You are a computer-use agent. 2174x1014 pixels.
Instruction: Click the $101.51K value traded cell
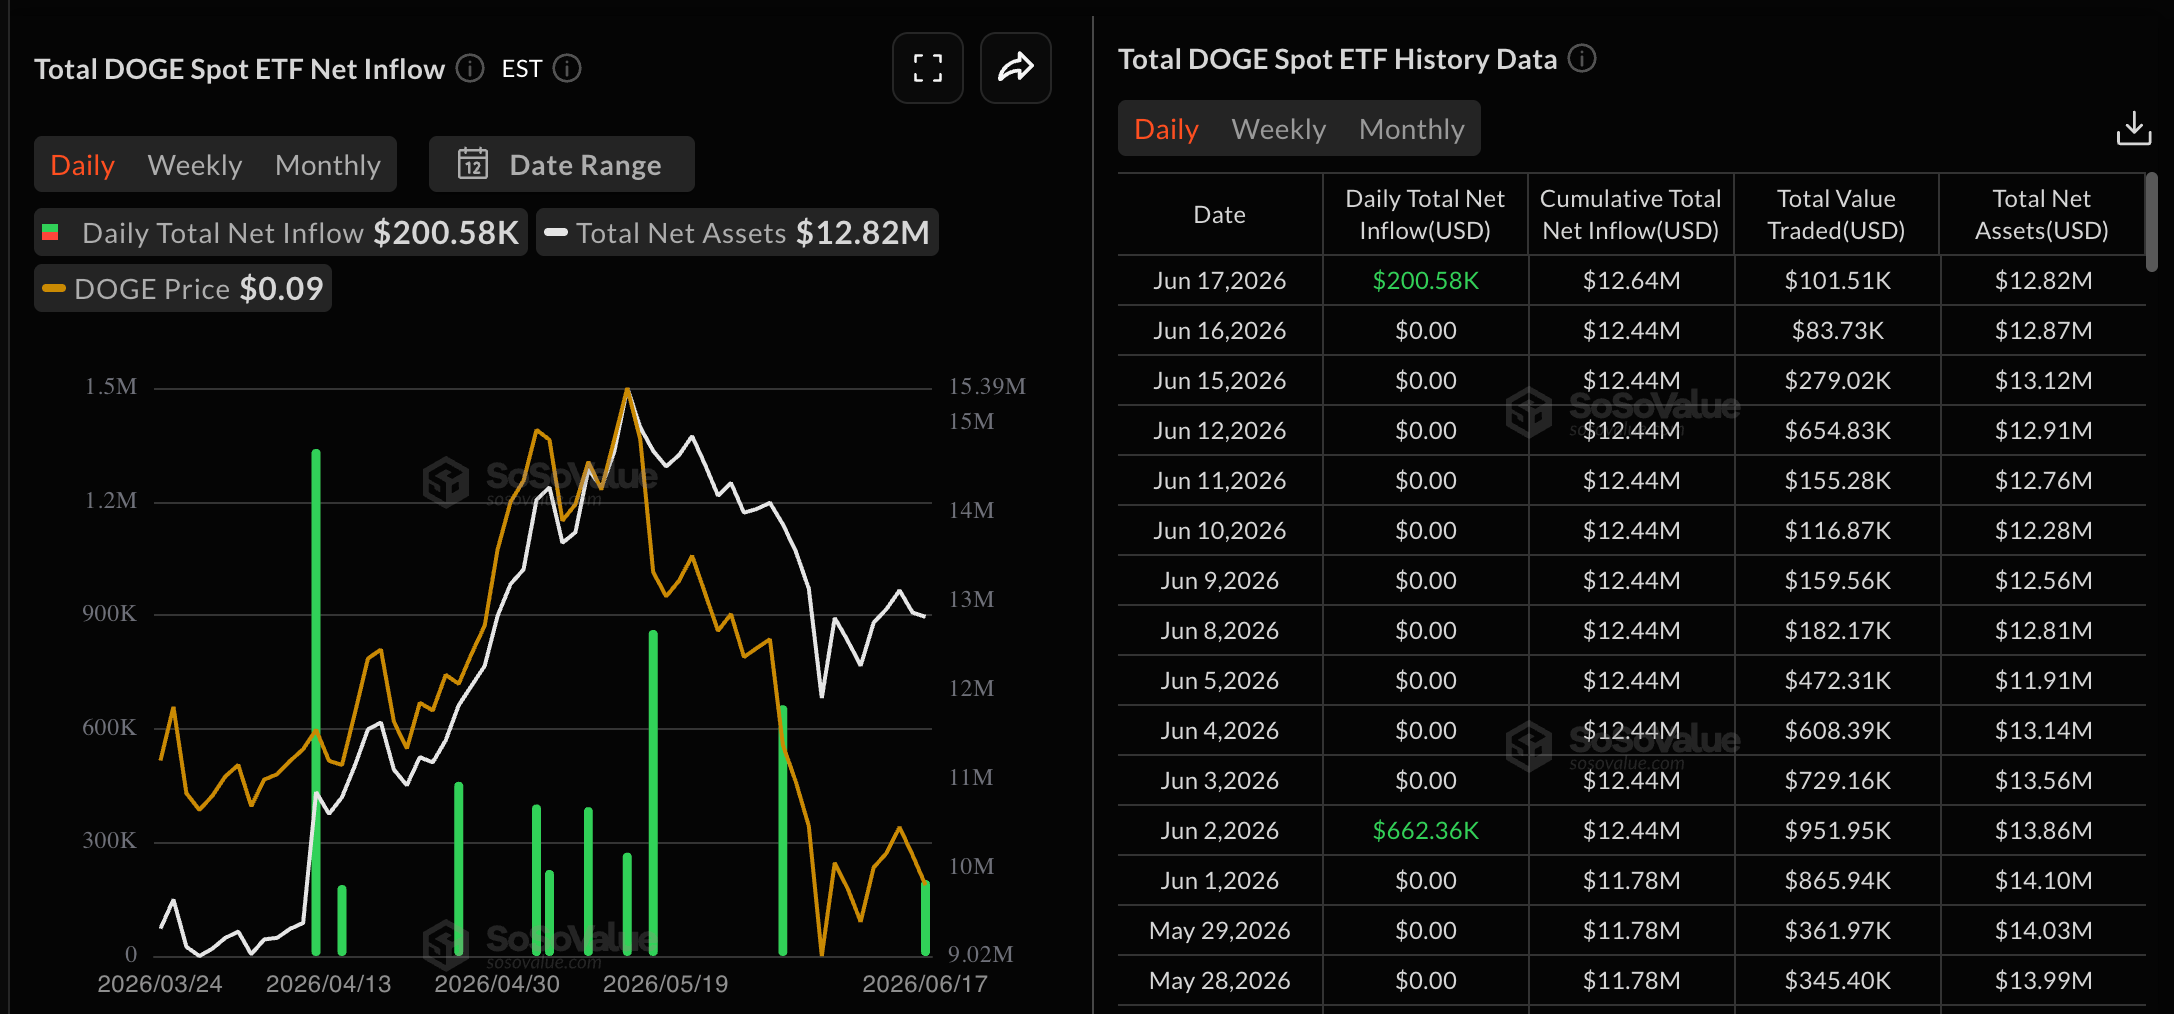pyautogui.click(x=1838, y=280)
